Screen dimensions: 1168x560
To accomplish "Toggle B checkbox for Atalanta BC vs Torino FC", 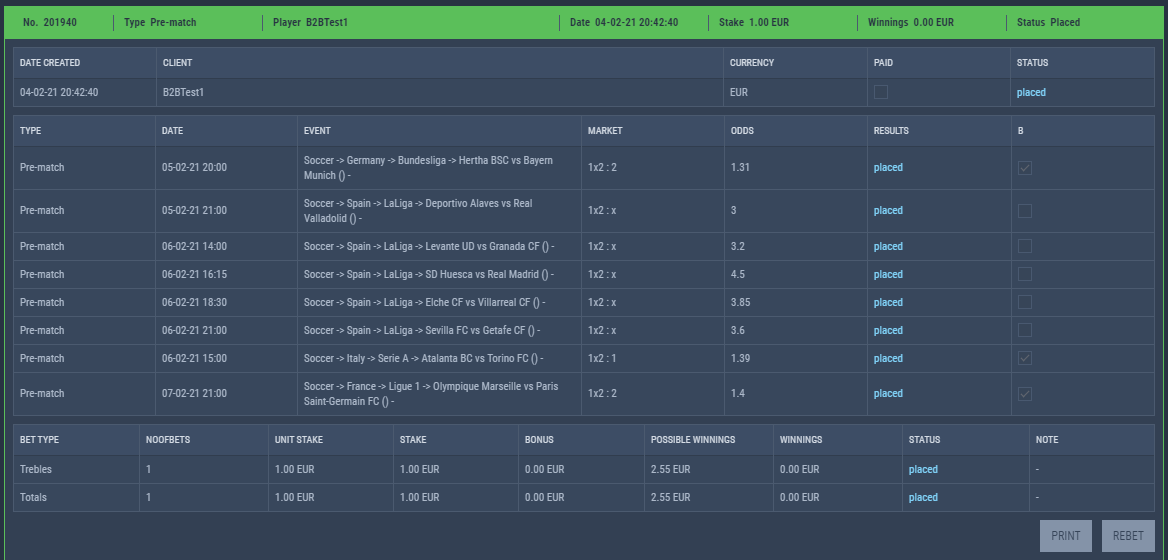I will point(1025,359).
